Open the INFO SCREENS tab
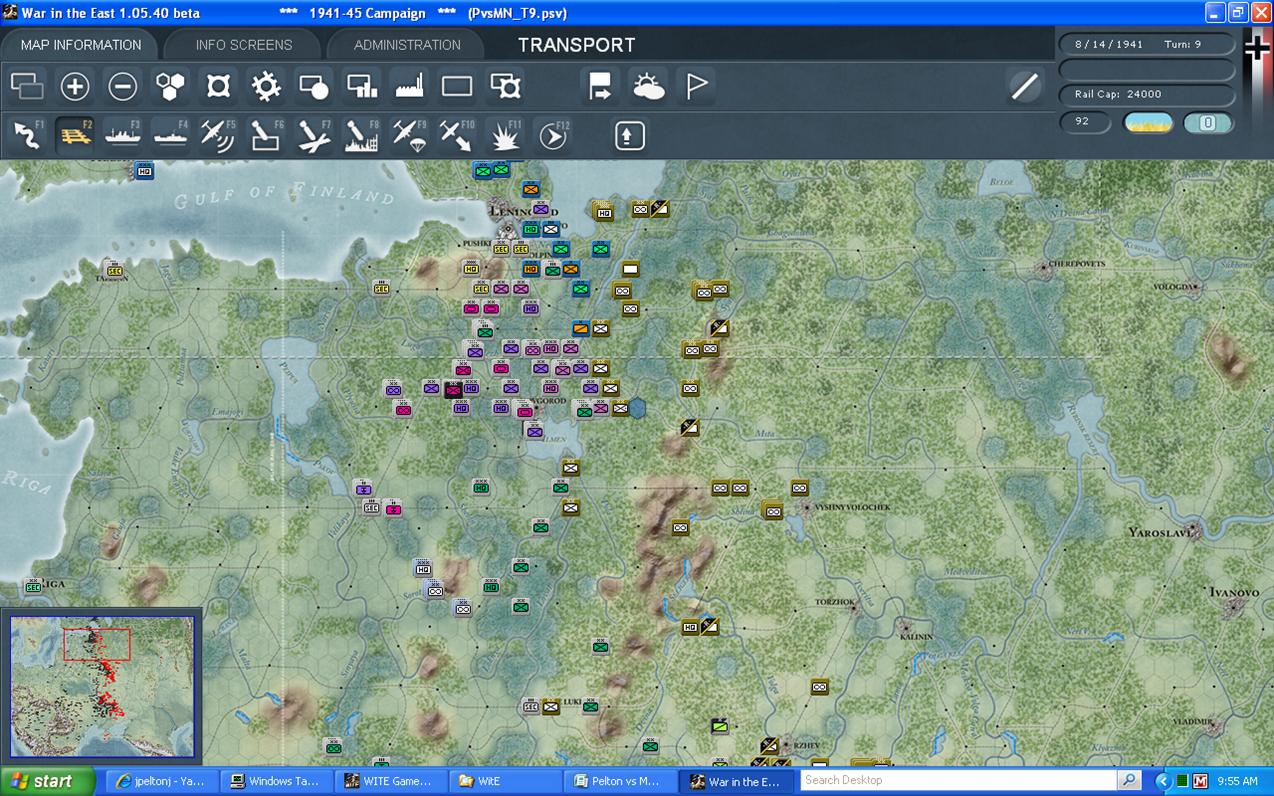The height and width of the screenshot is (796, 1274). (x=244, y=45)
